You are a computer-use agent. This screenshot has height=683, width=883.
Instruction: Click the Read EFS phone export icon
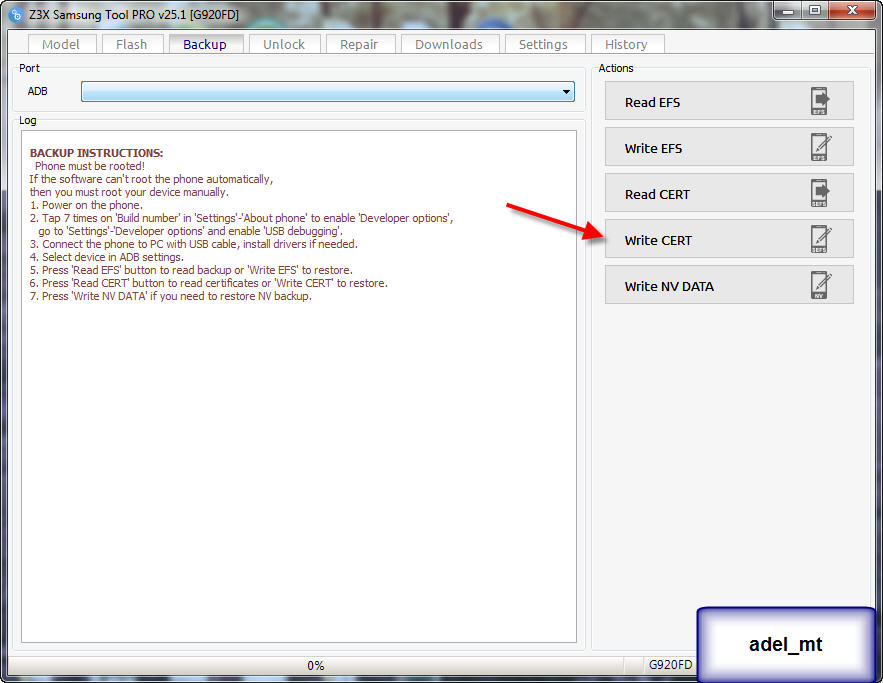coord(820,101)
